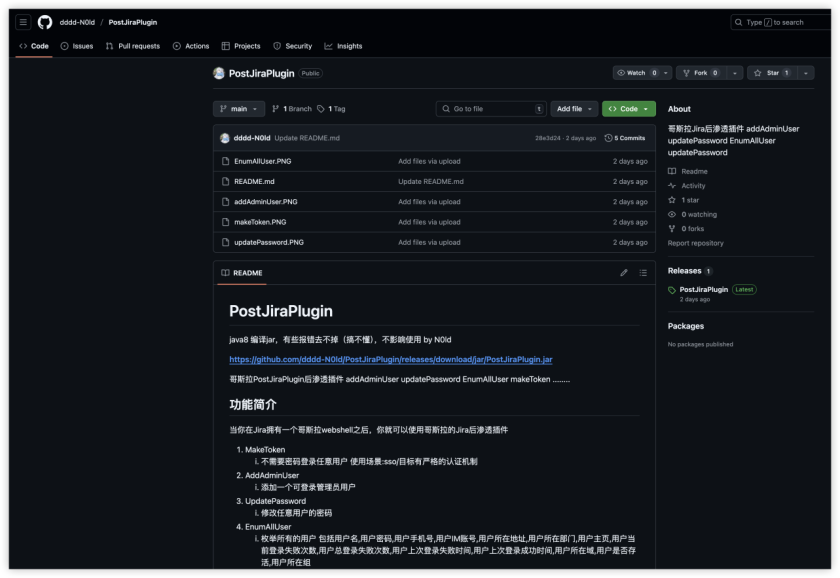Star the repository with the Star button
Image resolution: width=840 pixels, height=578 pixels.
tap(772, 73)
